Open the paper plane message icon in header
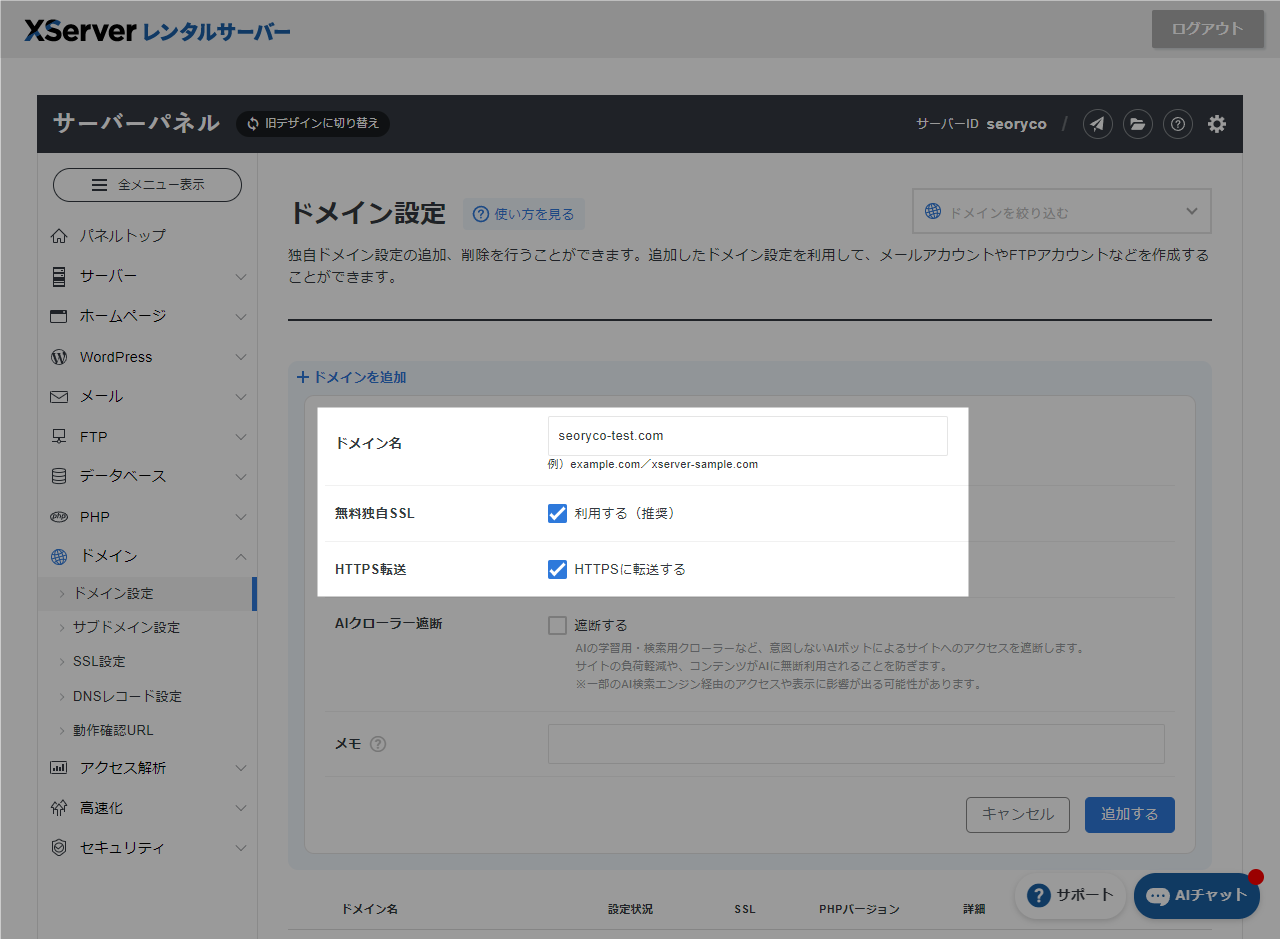Image resolution: width=1280 pixels, height=939 pixels. 1097,124
